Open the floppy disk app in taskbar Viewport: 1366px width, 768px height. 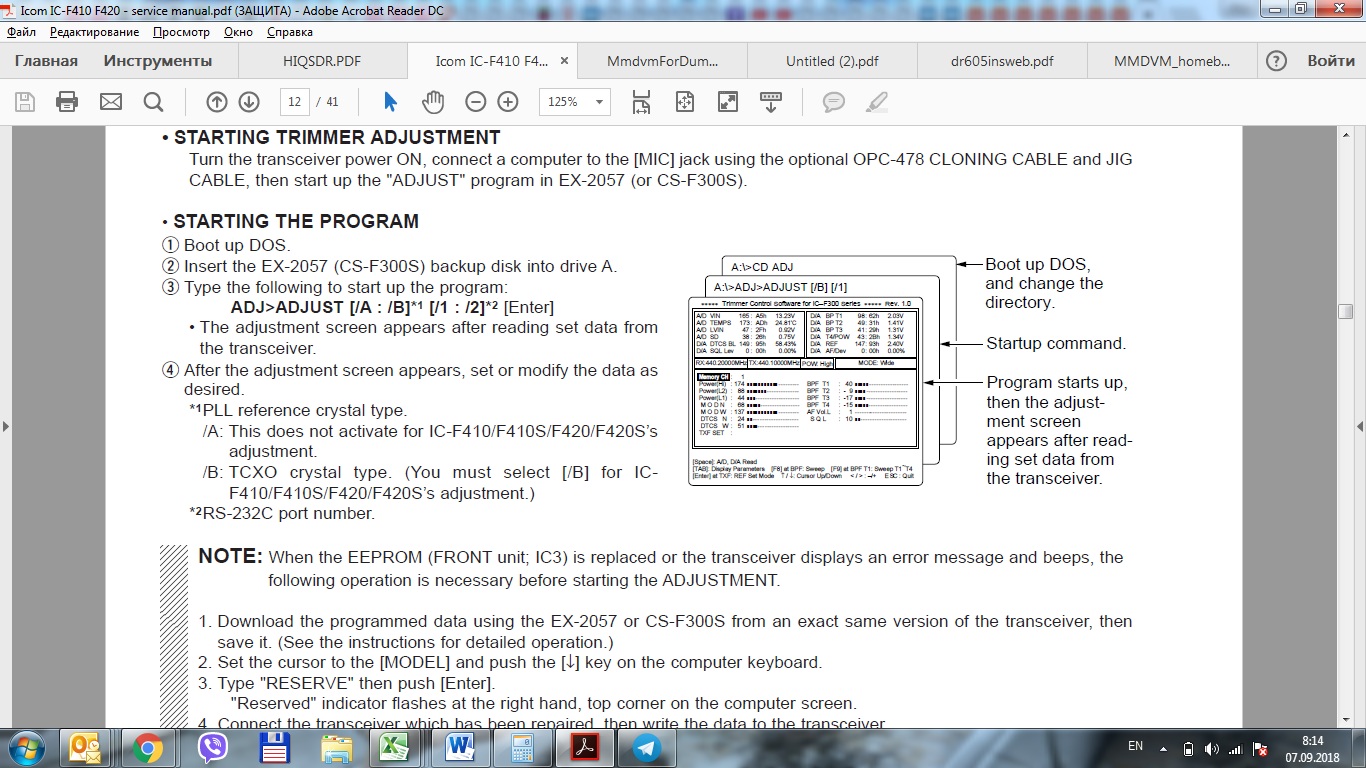click(x=274, y=747)
